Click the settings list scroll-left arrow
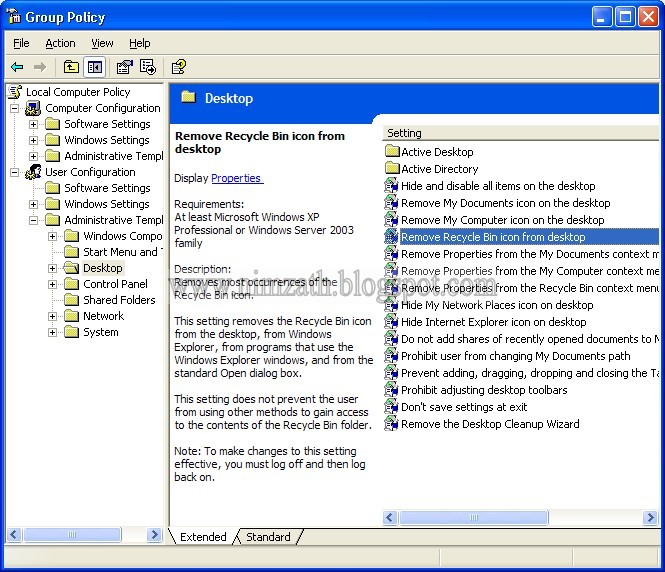The width and height of the screenshot is (665, 572). coord(390,517)
